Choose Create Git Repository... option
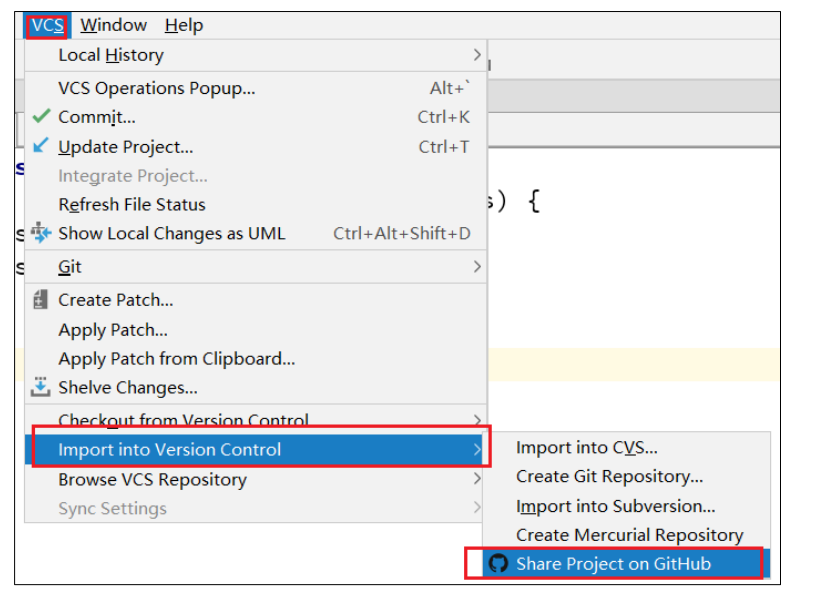828x589 pixels. [x=626, y=476]
